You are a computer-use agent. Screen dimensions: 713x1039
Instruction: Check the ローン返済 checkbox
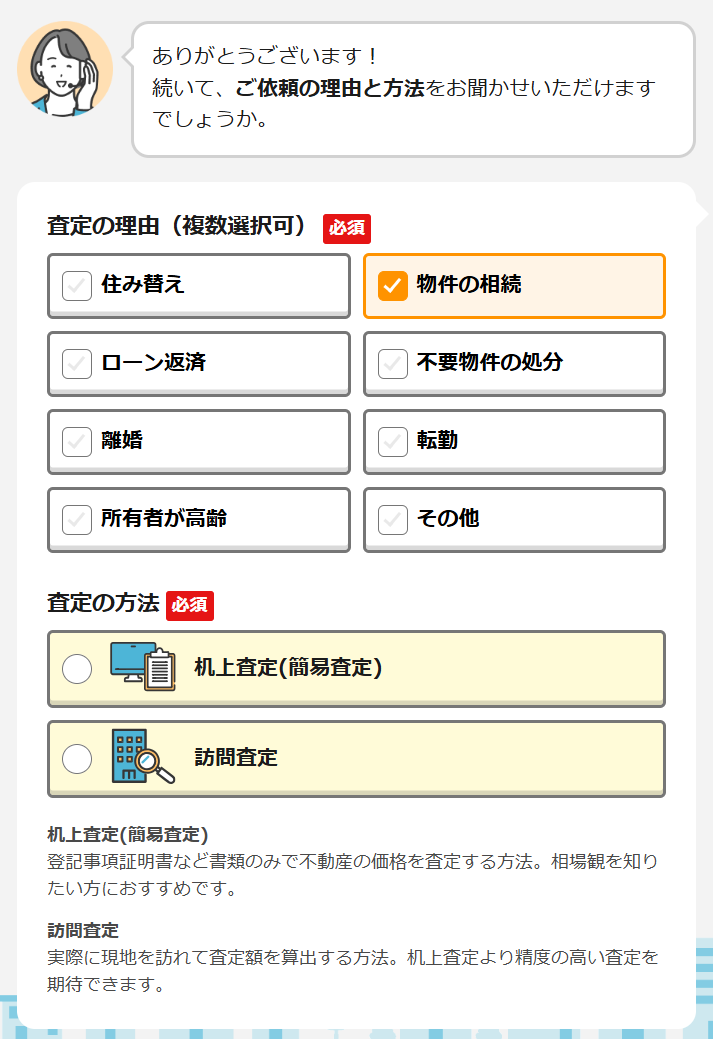(x=77, y=364)
